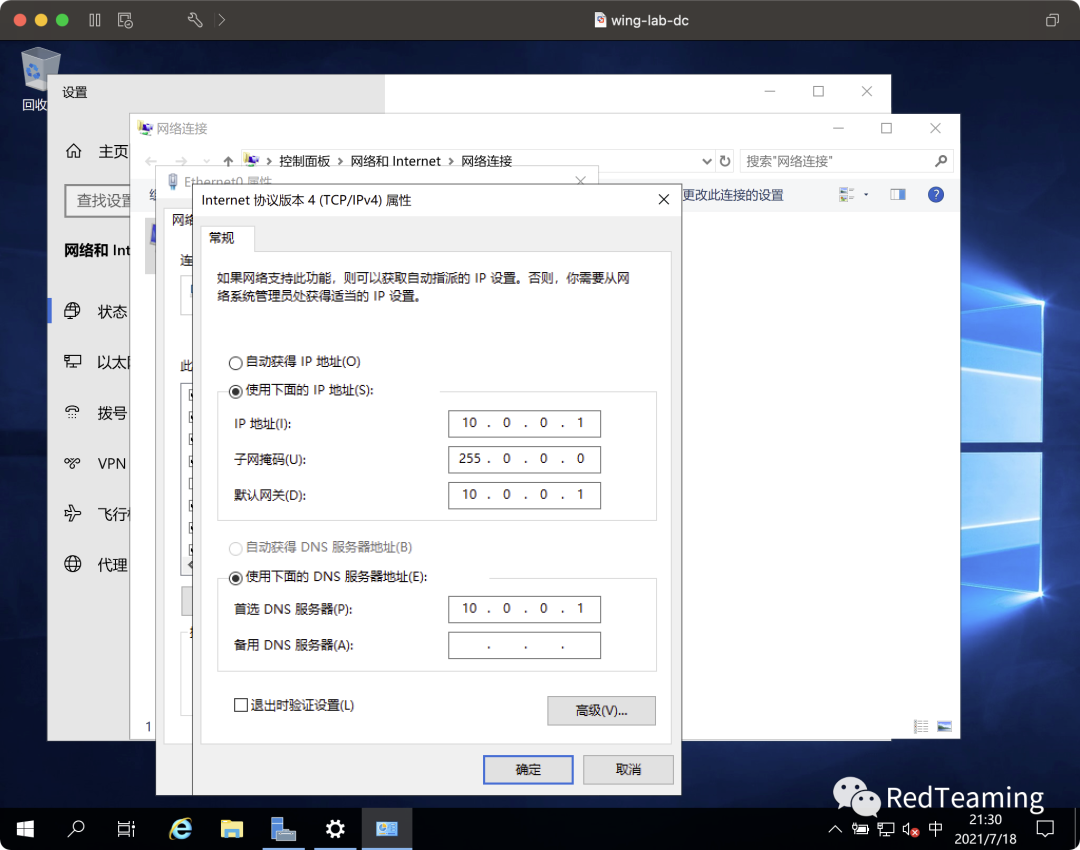This screenshot has width=1080, height=850.
Task: Open 拨号 dial-up section in Settings
Action: pos(95,413)
